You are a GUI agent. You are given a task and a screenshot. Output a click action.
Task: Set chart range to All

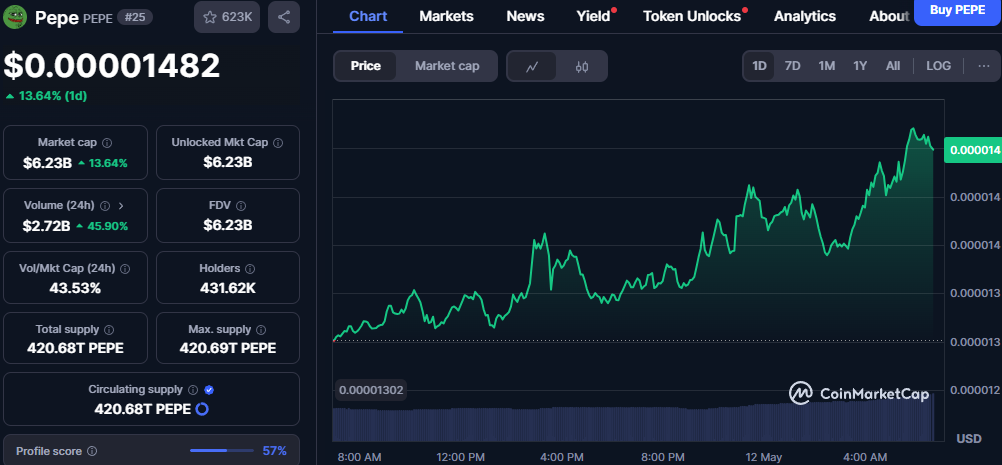pos(893,66)
